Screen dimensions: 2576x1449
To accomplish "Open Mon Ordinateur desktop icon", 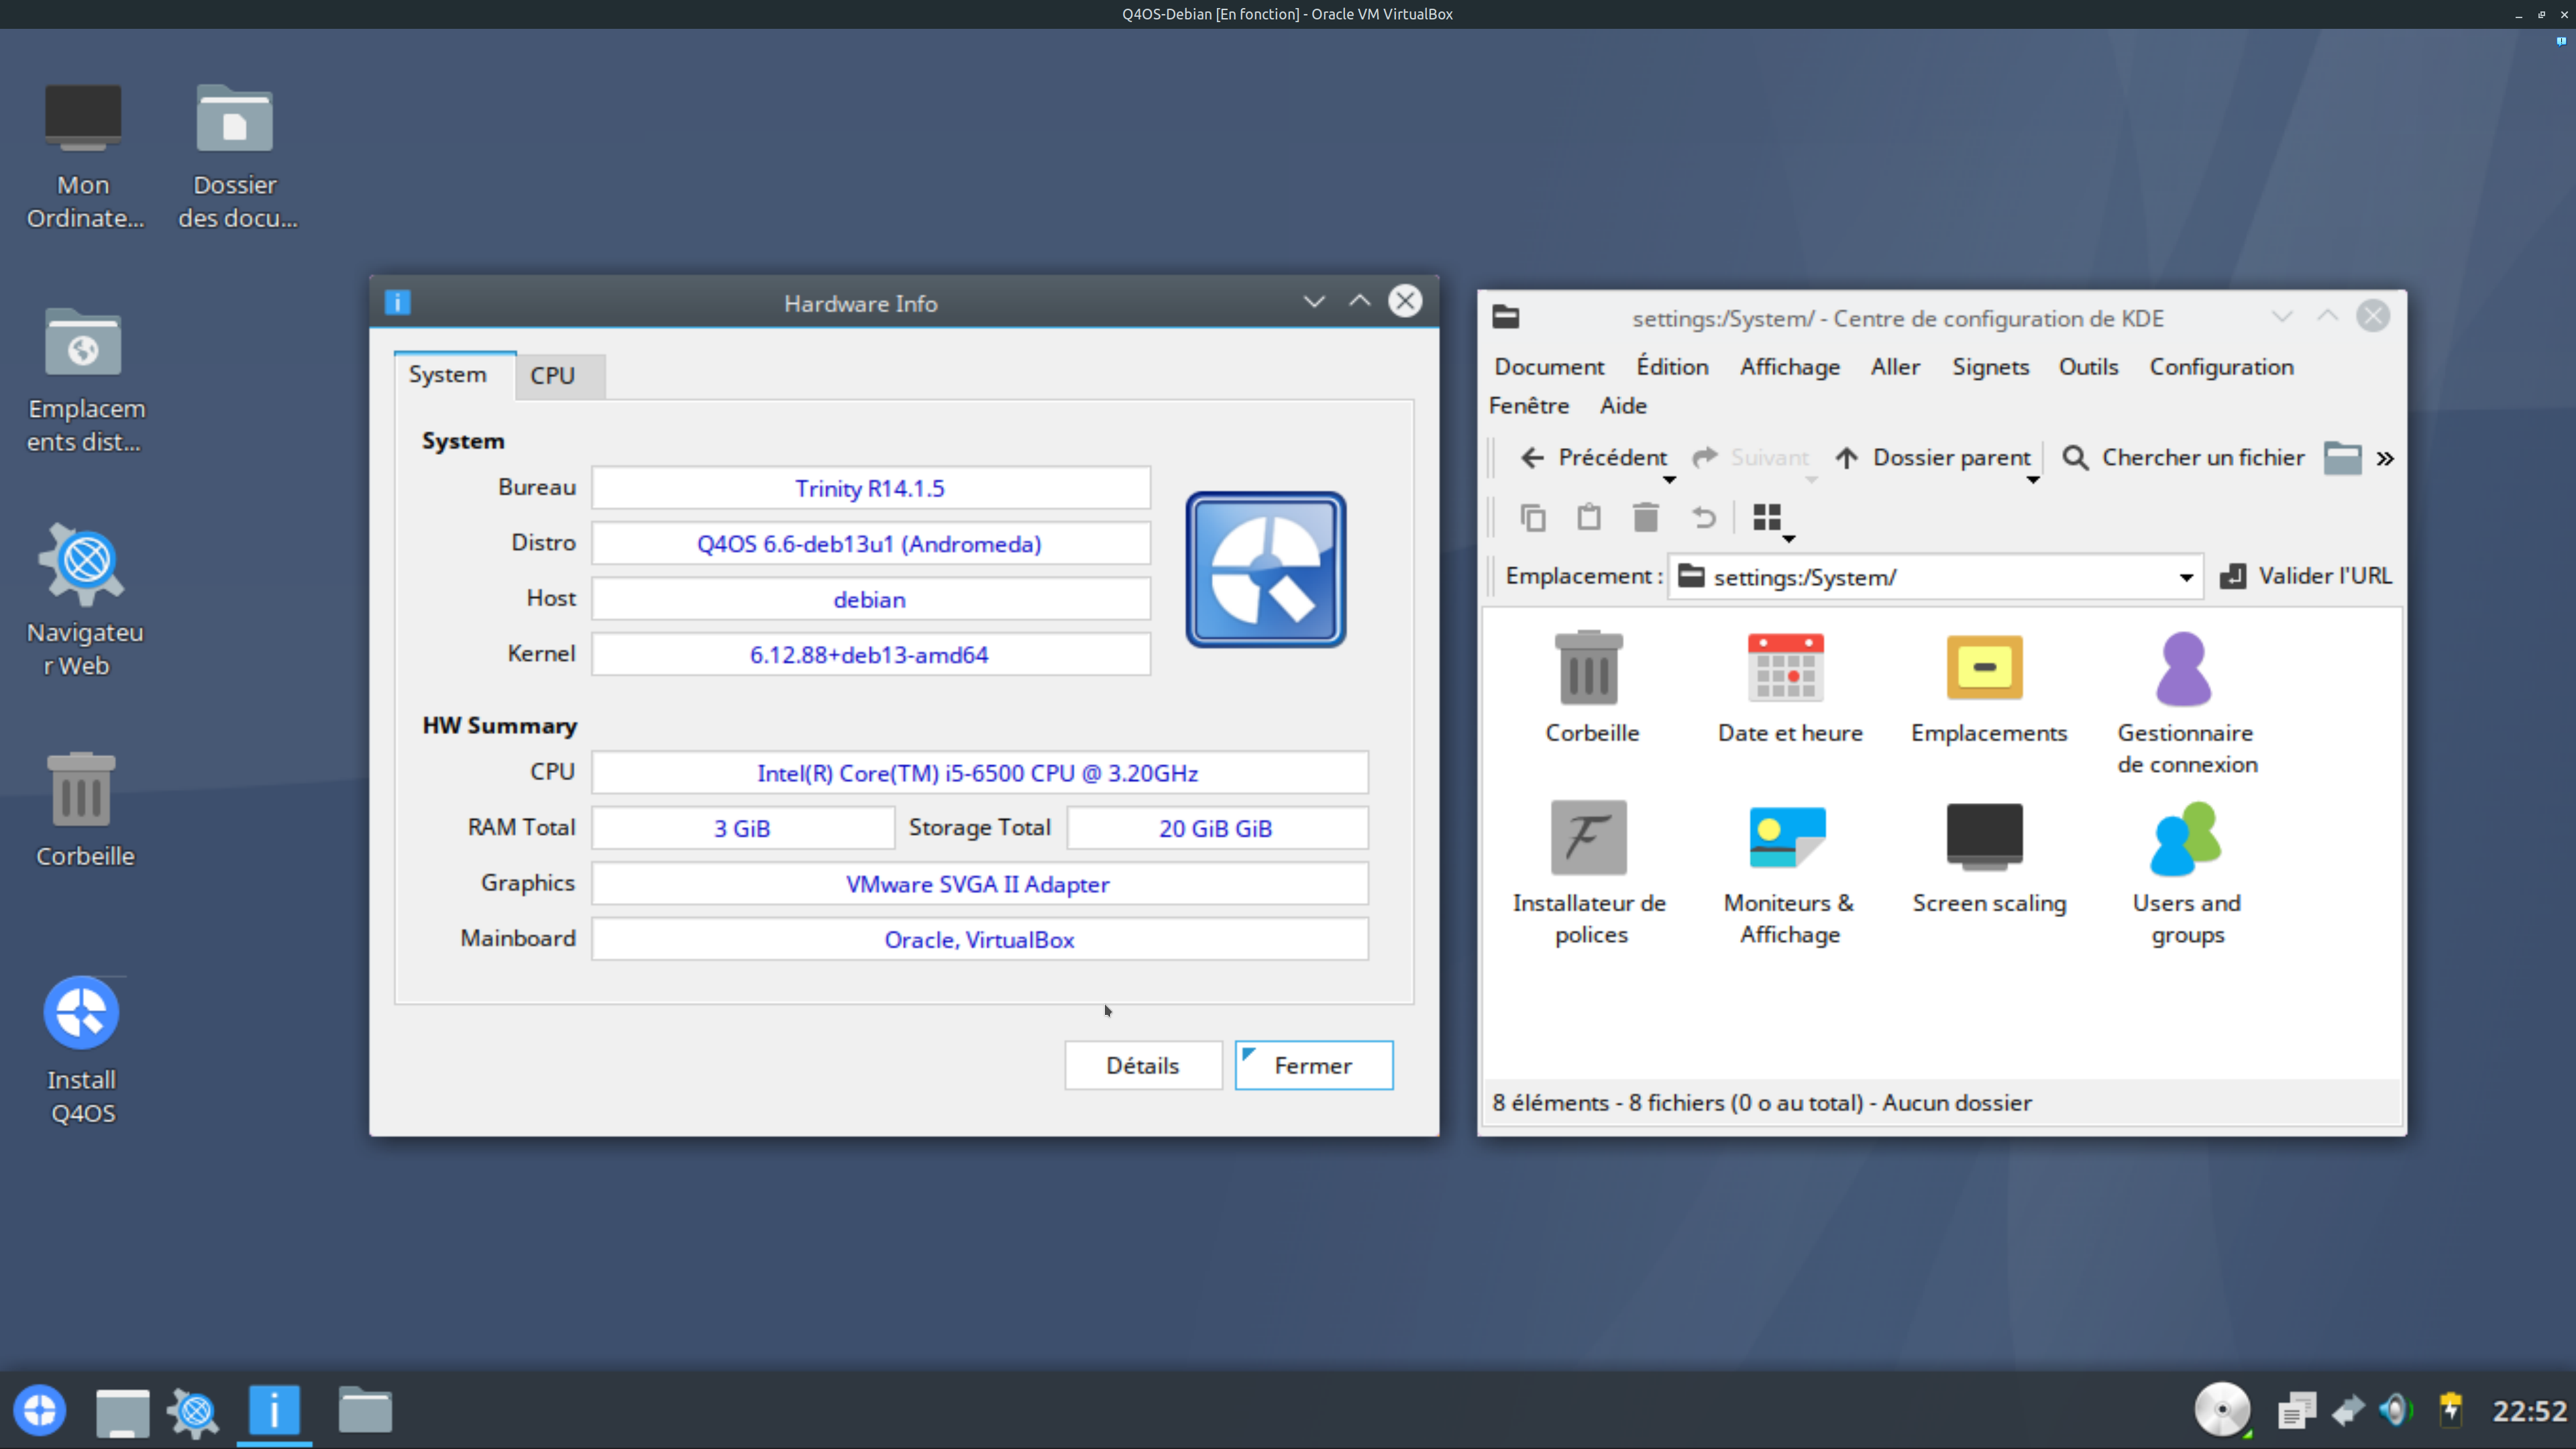I will [x=84, y=157].
